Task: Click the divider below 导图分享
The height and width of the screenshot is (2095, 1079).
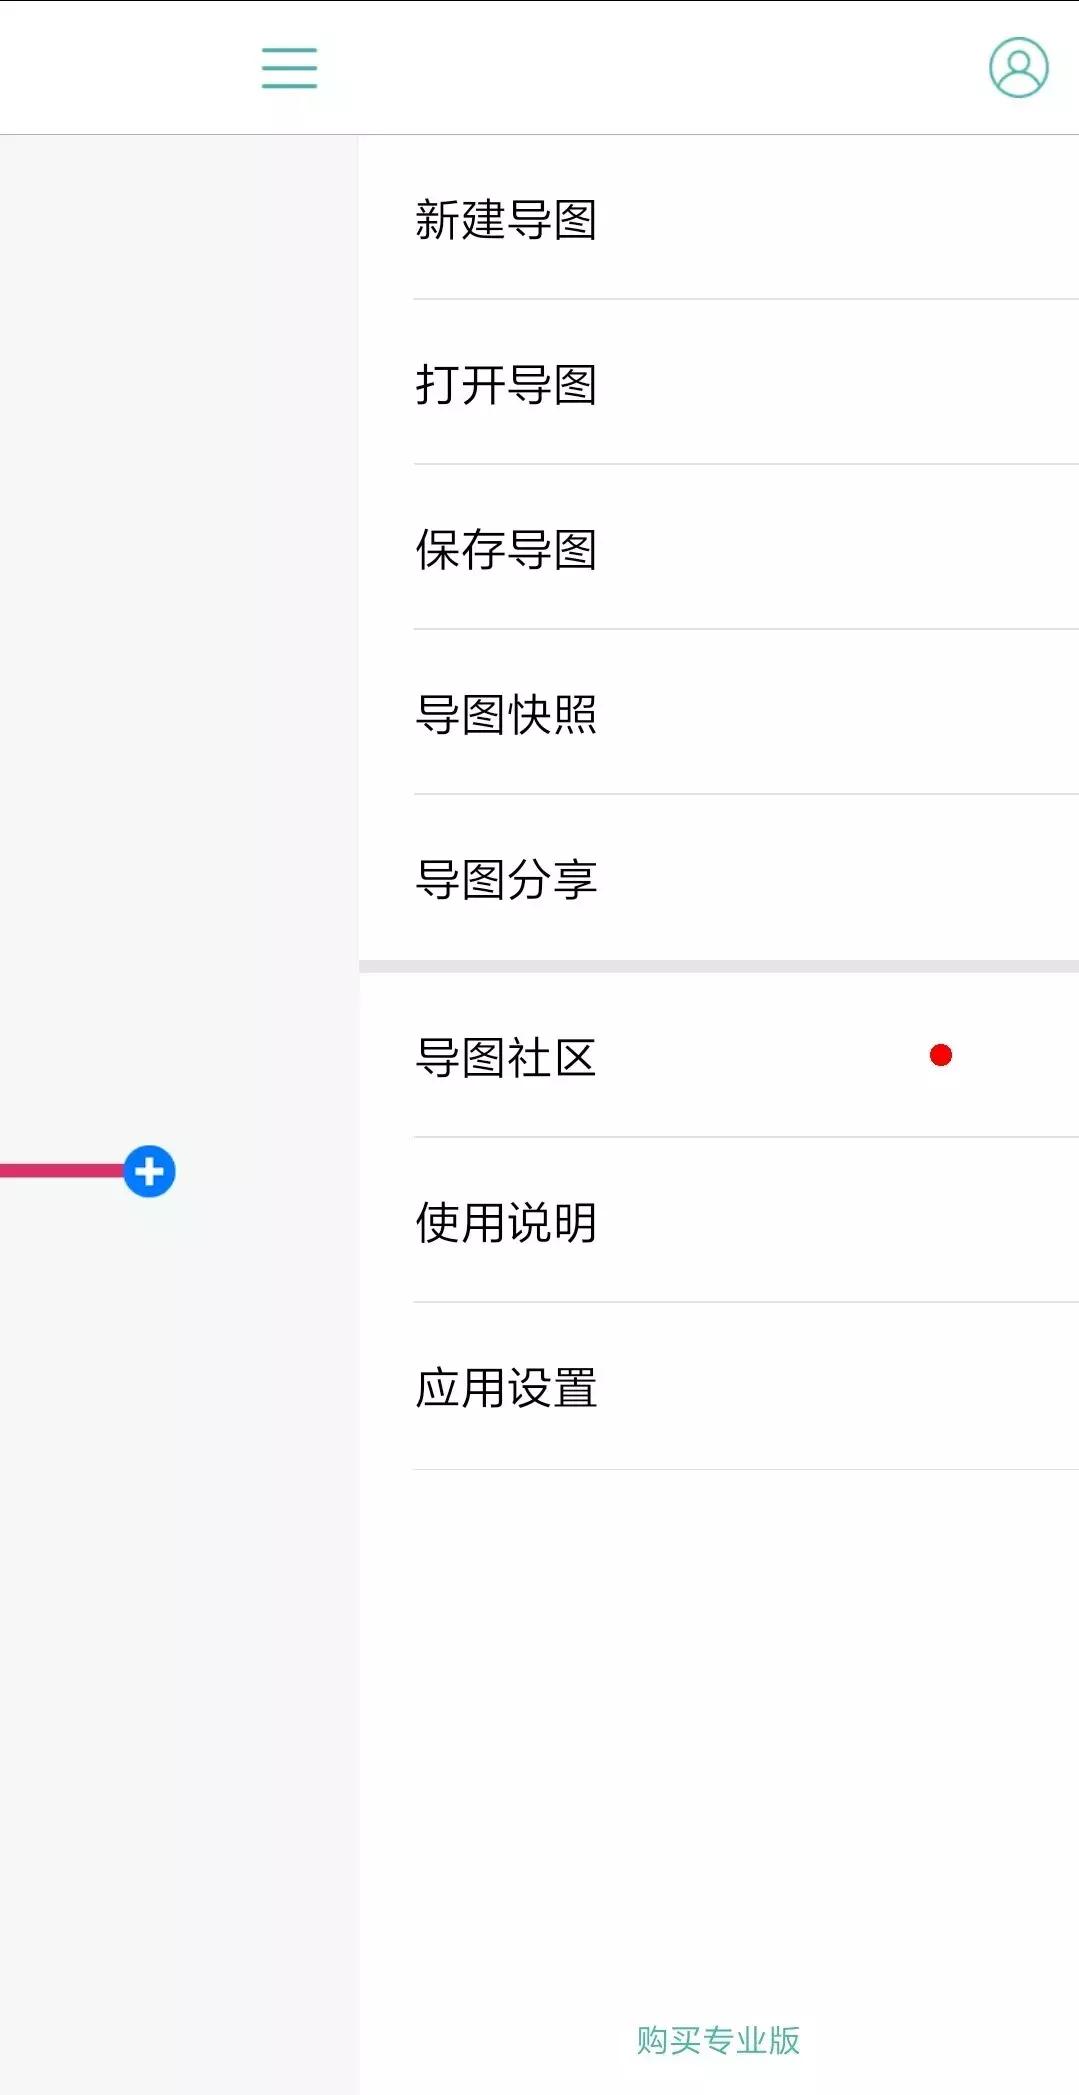Action: pyautogui.click(x=718, y=963)
